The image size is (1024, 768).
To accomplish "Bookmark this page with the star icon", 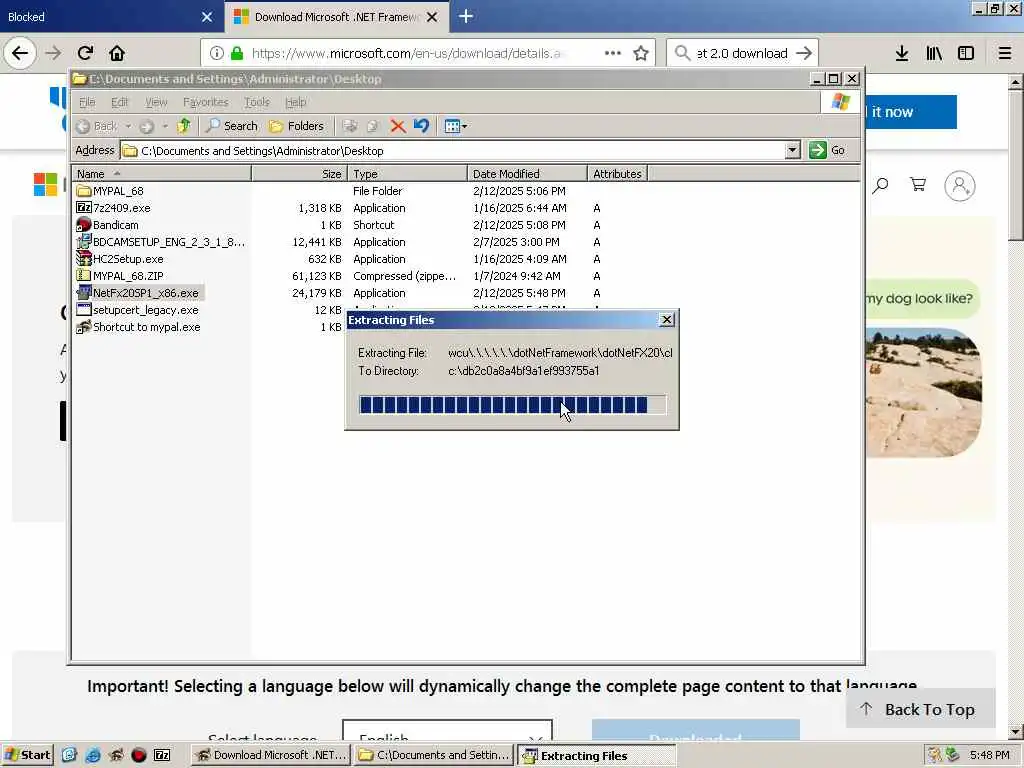I will [641, 53].
